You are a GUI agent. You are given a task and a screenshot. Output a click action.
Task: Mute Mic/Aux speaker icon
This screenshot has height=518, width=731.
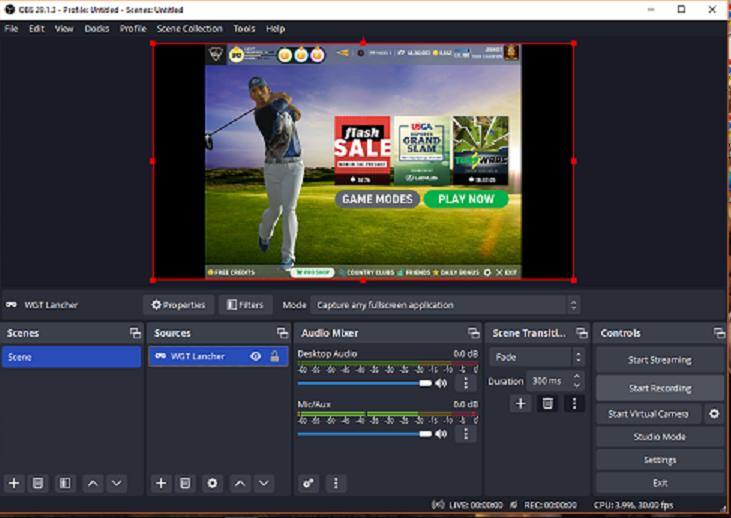tap(441, 434)
